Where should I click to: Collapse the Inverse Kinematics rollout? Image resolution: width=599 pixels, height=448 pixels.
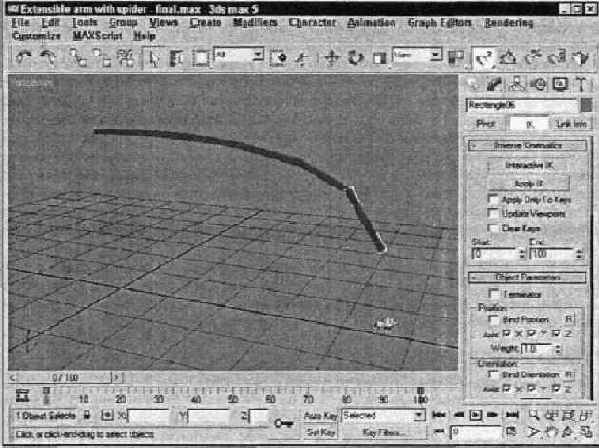click(528, 146)
